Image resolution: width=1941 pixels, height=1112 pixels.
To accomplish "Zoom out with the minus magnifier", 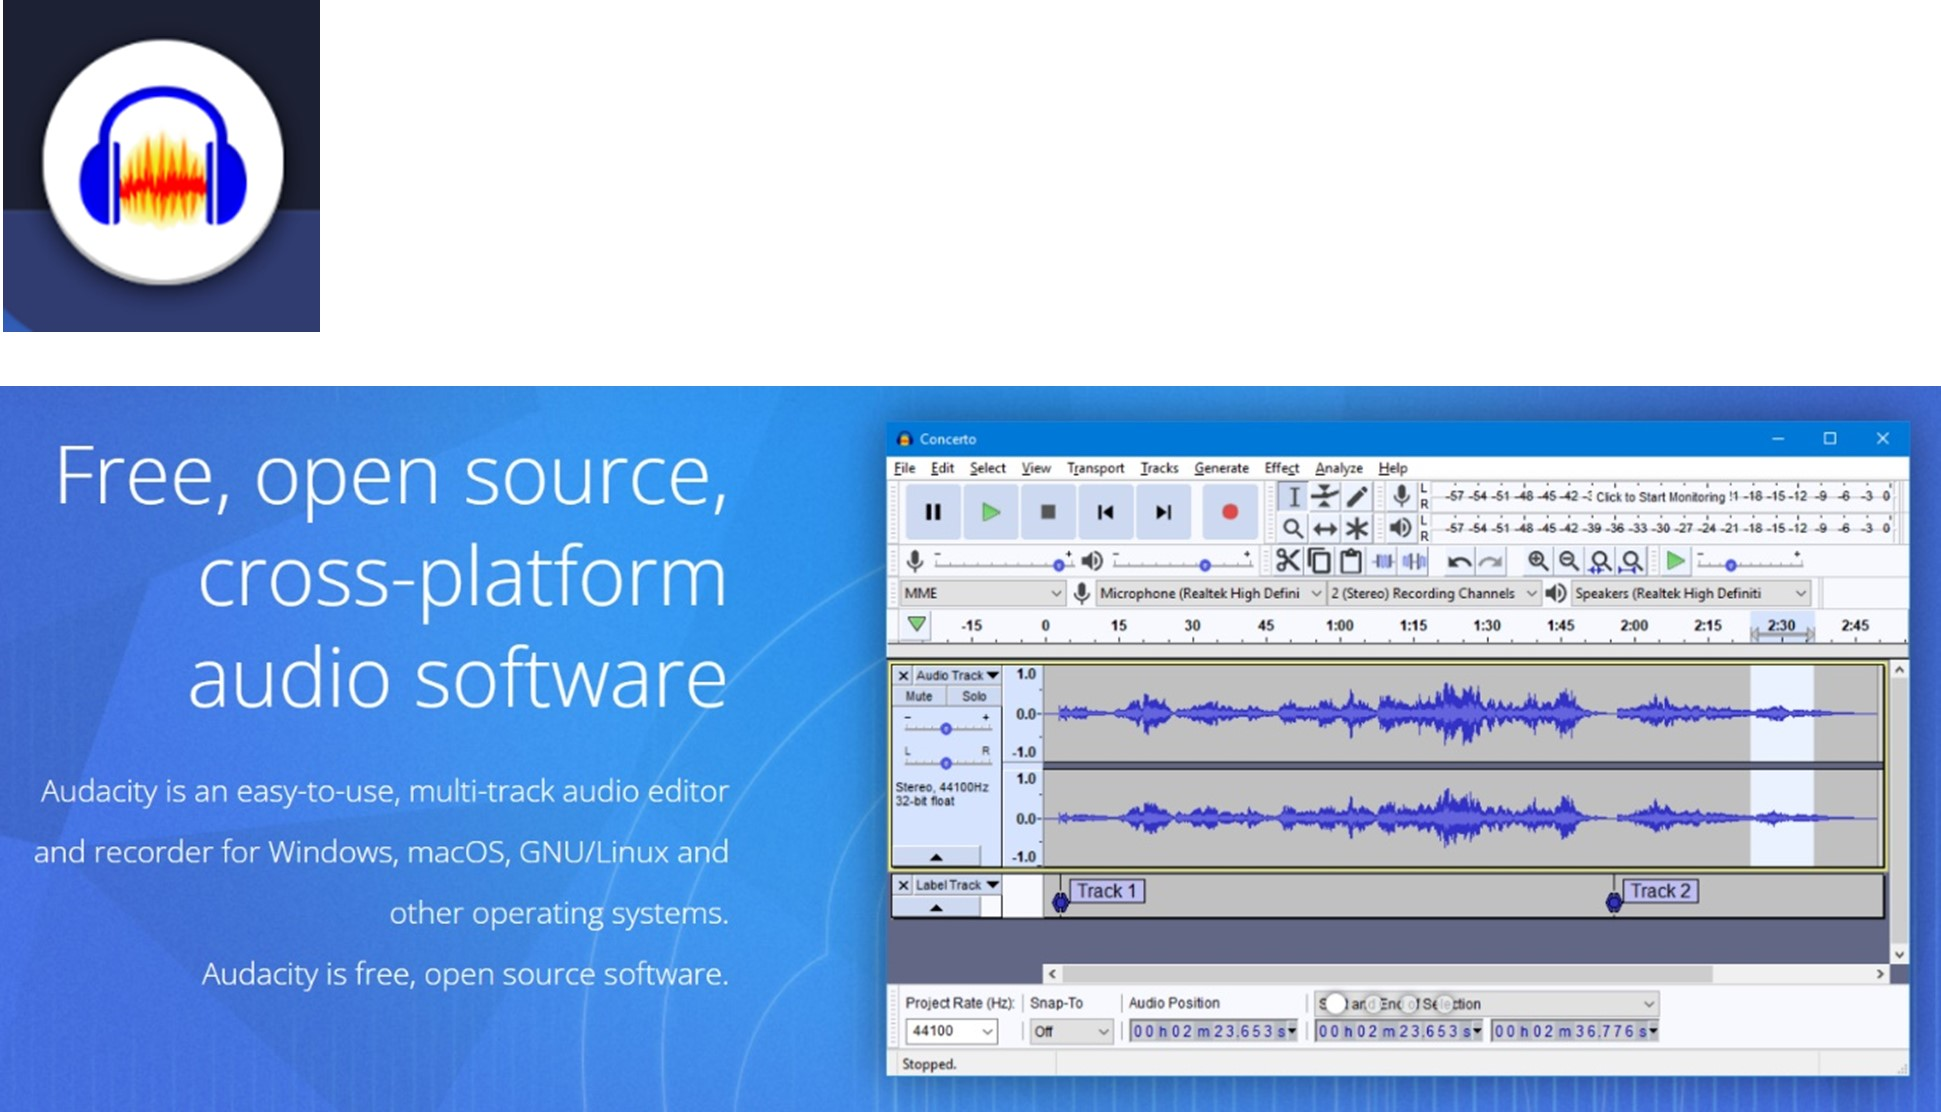I will click(1569, 561).
